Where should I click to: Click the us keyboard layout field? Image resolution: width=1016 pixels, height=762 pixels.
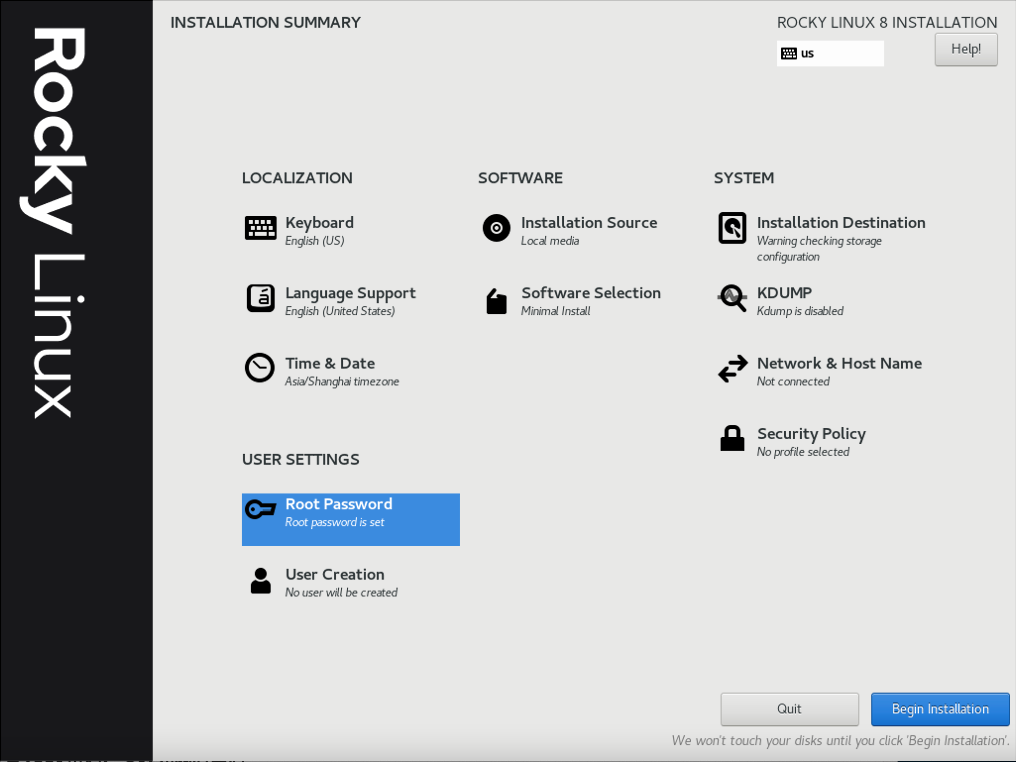click(830, 53)
